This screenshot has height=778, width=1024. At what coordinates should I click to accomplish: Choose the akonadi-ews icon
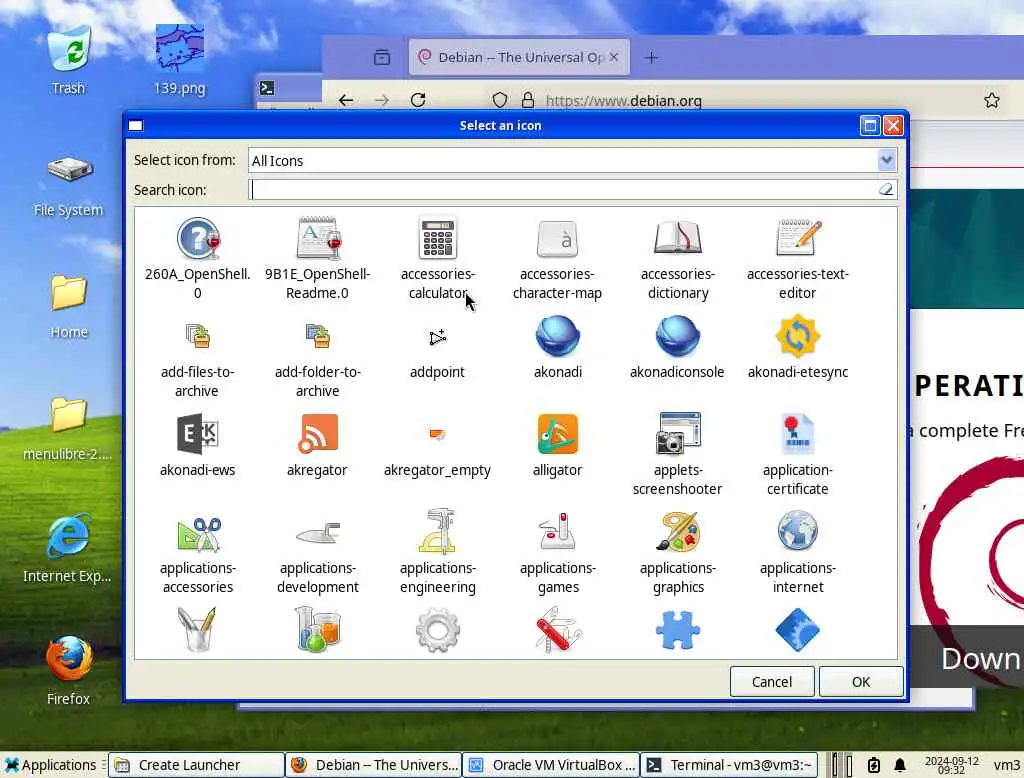click(x=198, y=434)
